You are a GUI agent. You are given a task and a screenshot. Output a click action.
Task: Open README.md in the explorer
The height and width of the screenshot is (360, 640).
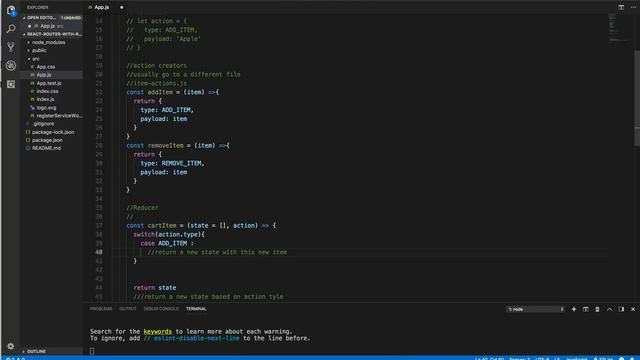(x=47, y=148)
